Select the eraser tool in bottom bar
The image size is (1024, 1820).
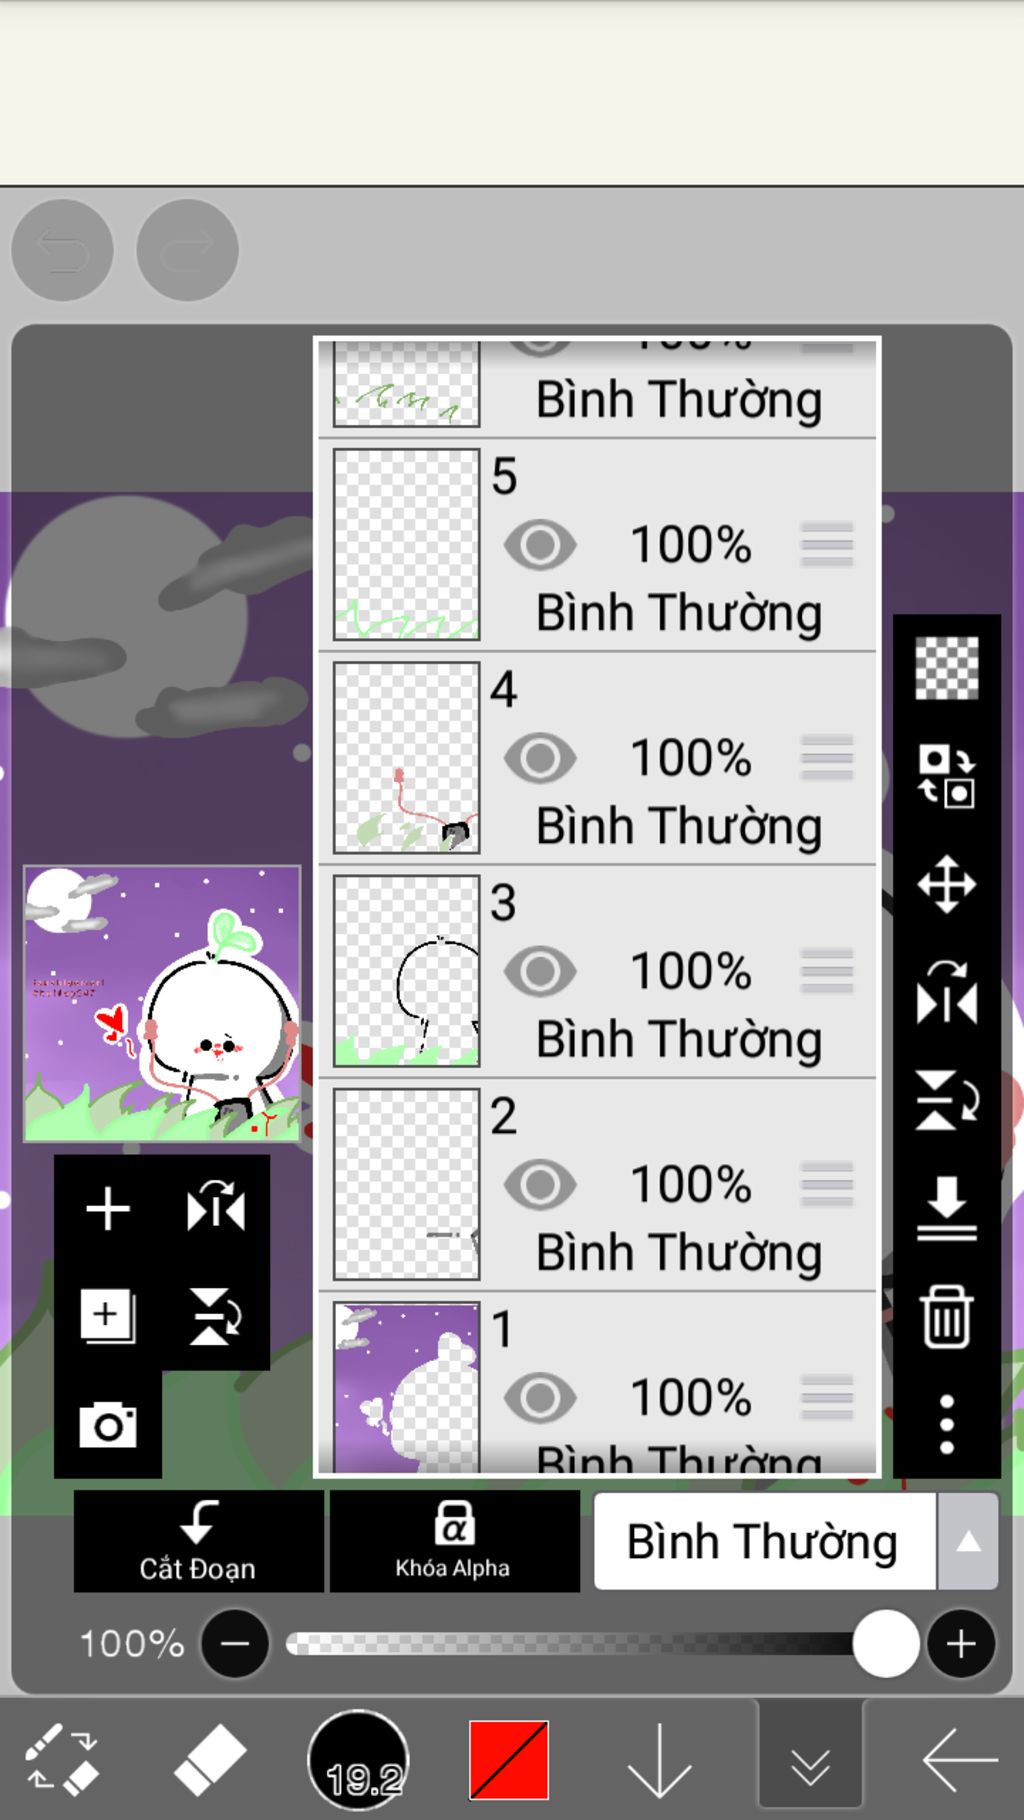[x=209, y=1759]
